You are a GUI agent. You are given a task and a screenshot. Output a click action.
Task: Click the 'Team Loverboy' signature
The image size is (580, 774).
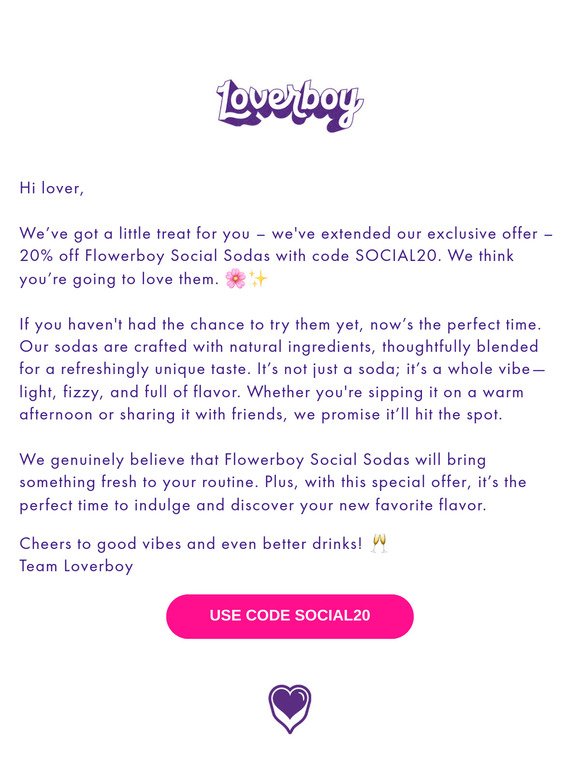(76, 566)
